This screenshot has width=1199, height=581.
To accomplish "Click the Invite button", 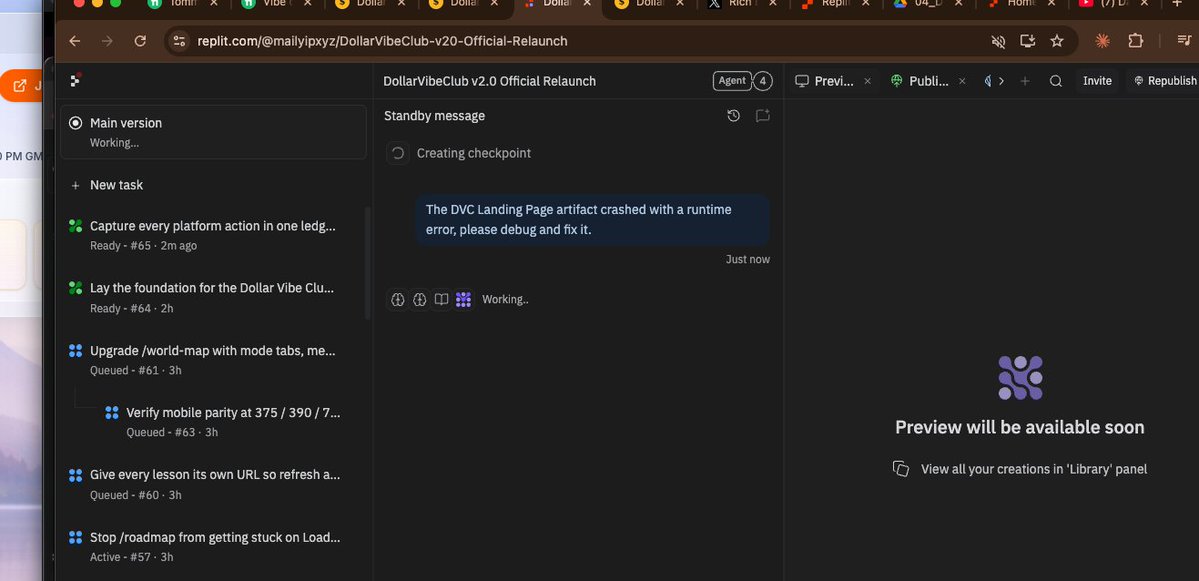I will 1097,81.
